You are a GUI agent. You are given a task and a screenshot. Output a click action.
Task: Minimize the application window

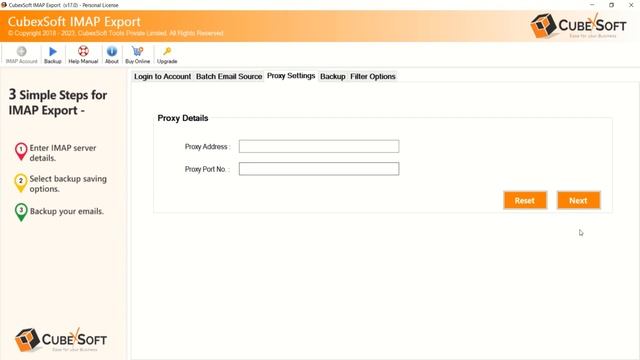click(x=592, y=5)
